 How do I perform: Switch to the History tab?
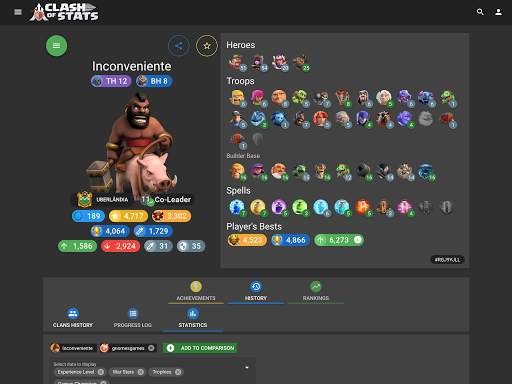click(x=256, y=291)
